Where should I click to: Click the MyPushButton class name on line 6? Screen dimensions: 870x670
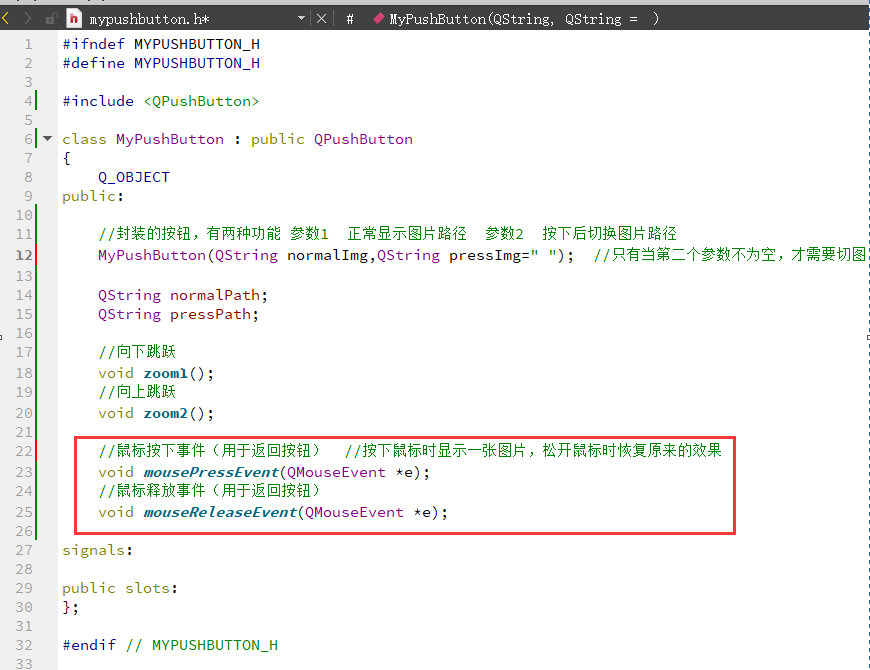coord(170,139)
